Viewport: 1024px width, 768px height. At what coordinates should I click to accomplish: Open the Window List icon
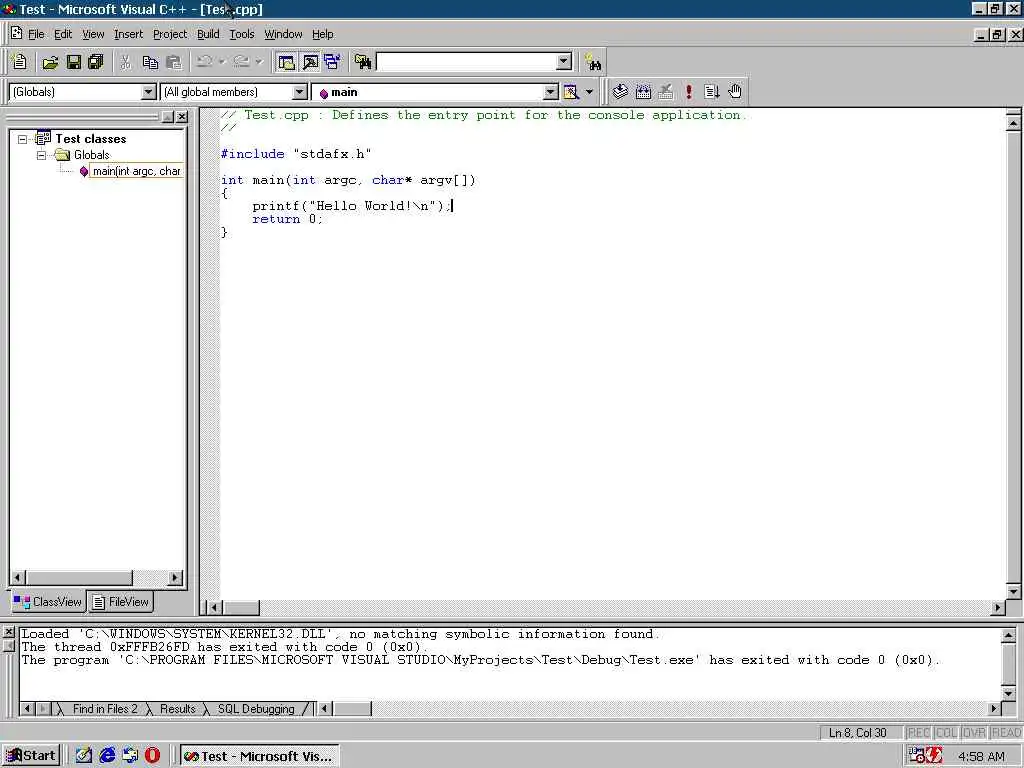click(332, 62)
